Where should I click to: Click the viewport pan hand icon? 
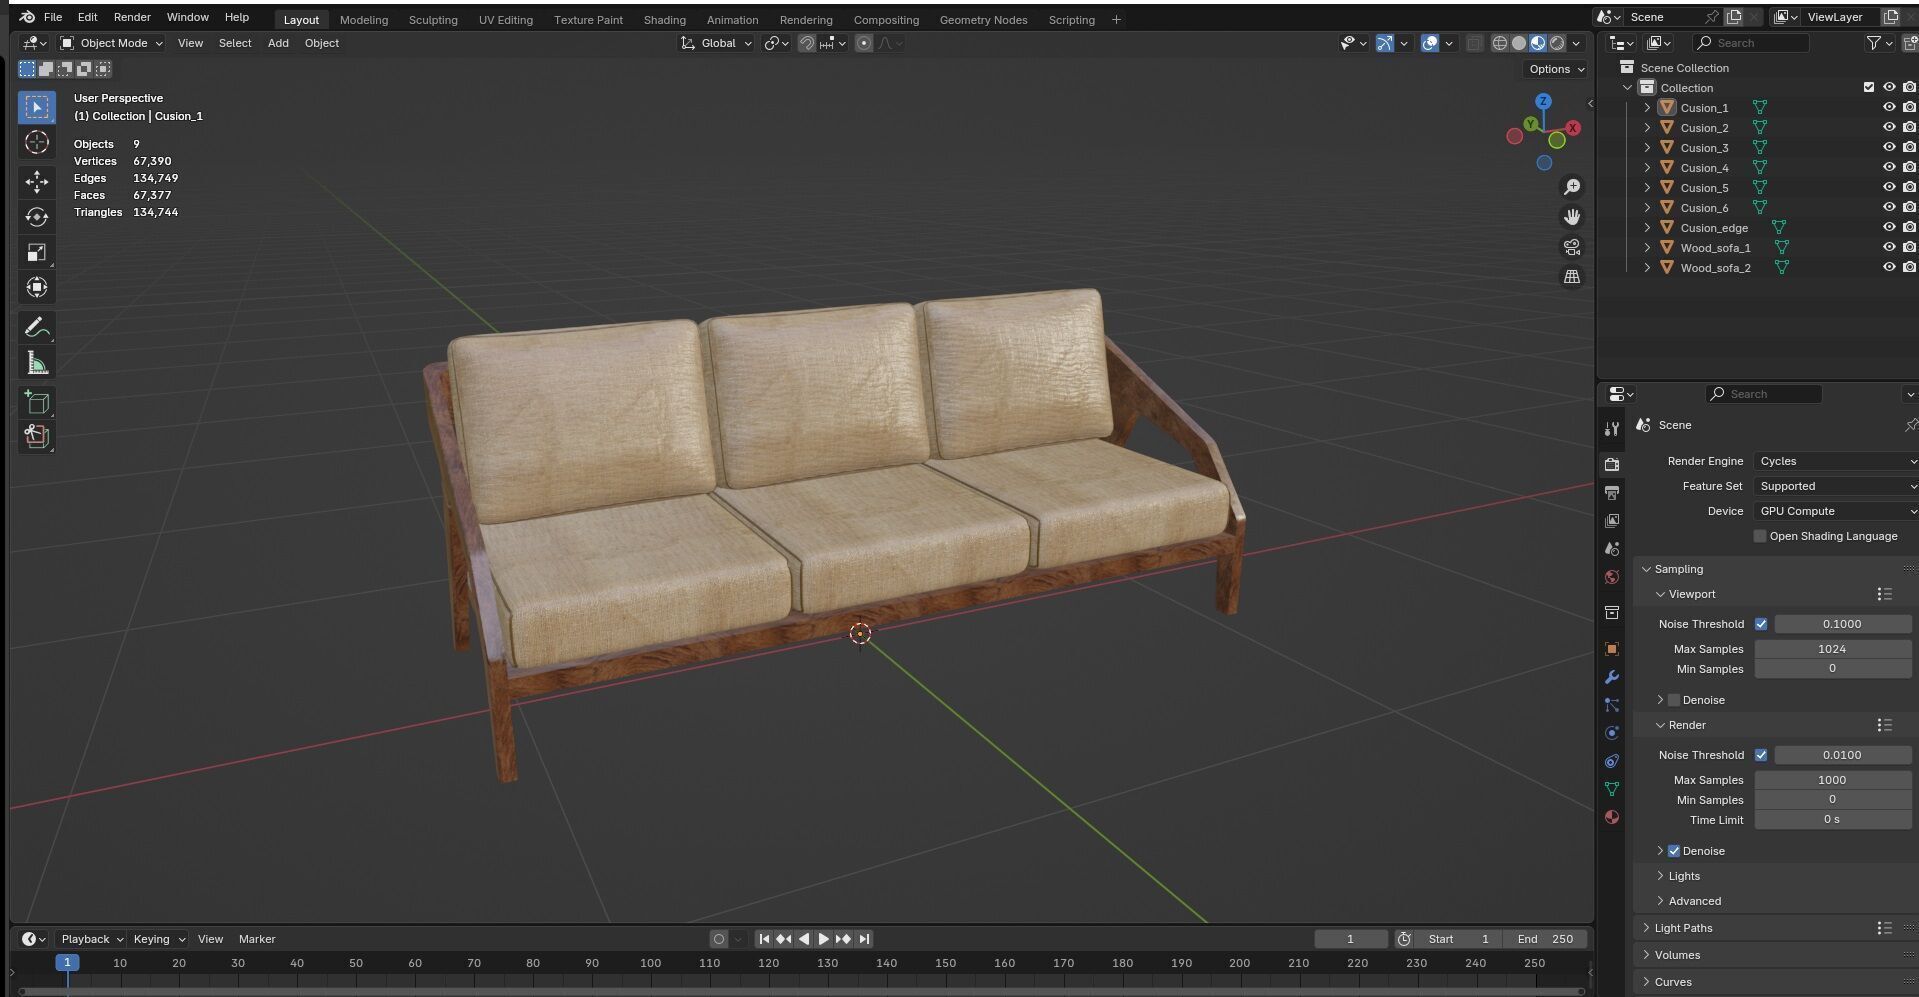[x=1572, y=217]
